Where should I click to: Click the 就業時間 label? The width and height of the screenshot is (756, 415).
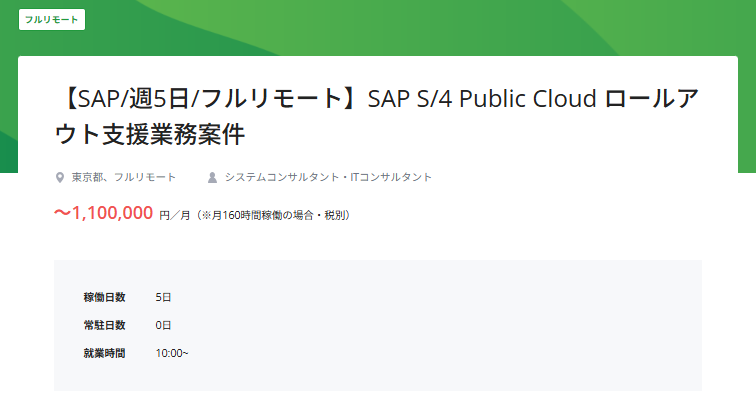[x=104, y=353]
